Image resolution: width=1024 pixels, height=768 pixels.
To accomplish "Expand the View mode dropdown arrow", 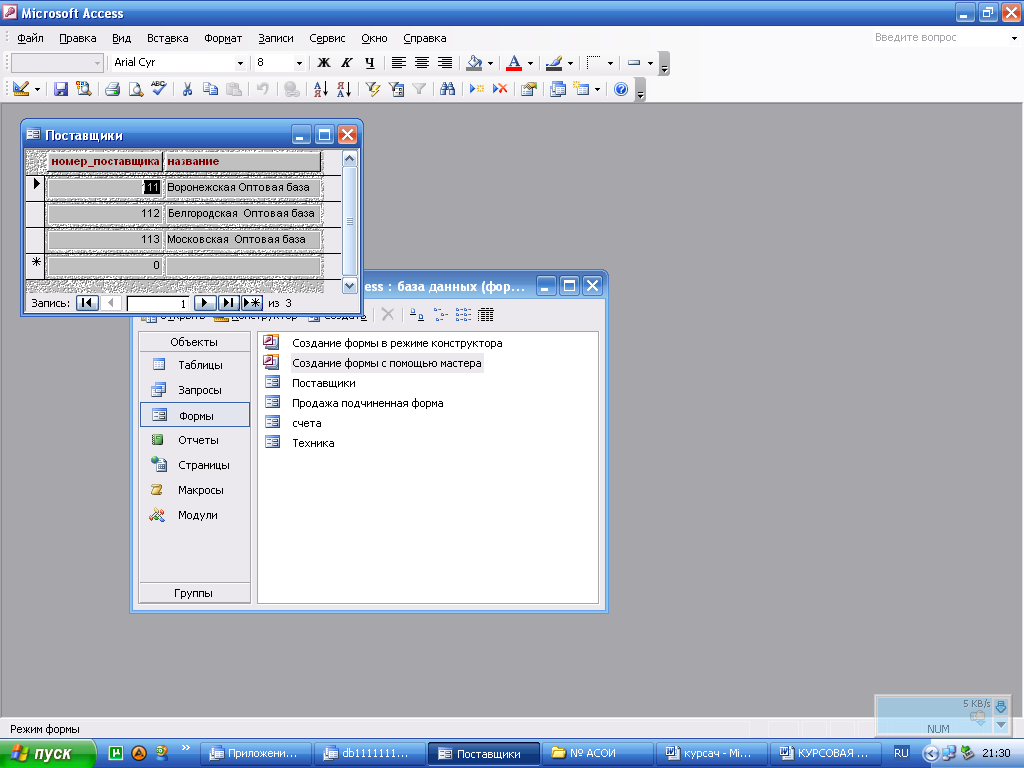I will [x=37, y=89].
